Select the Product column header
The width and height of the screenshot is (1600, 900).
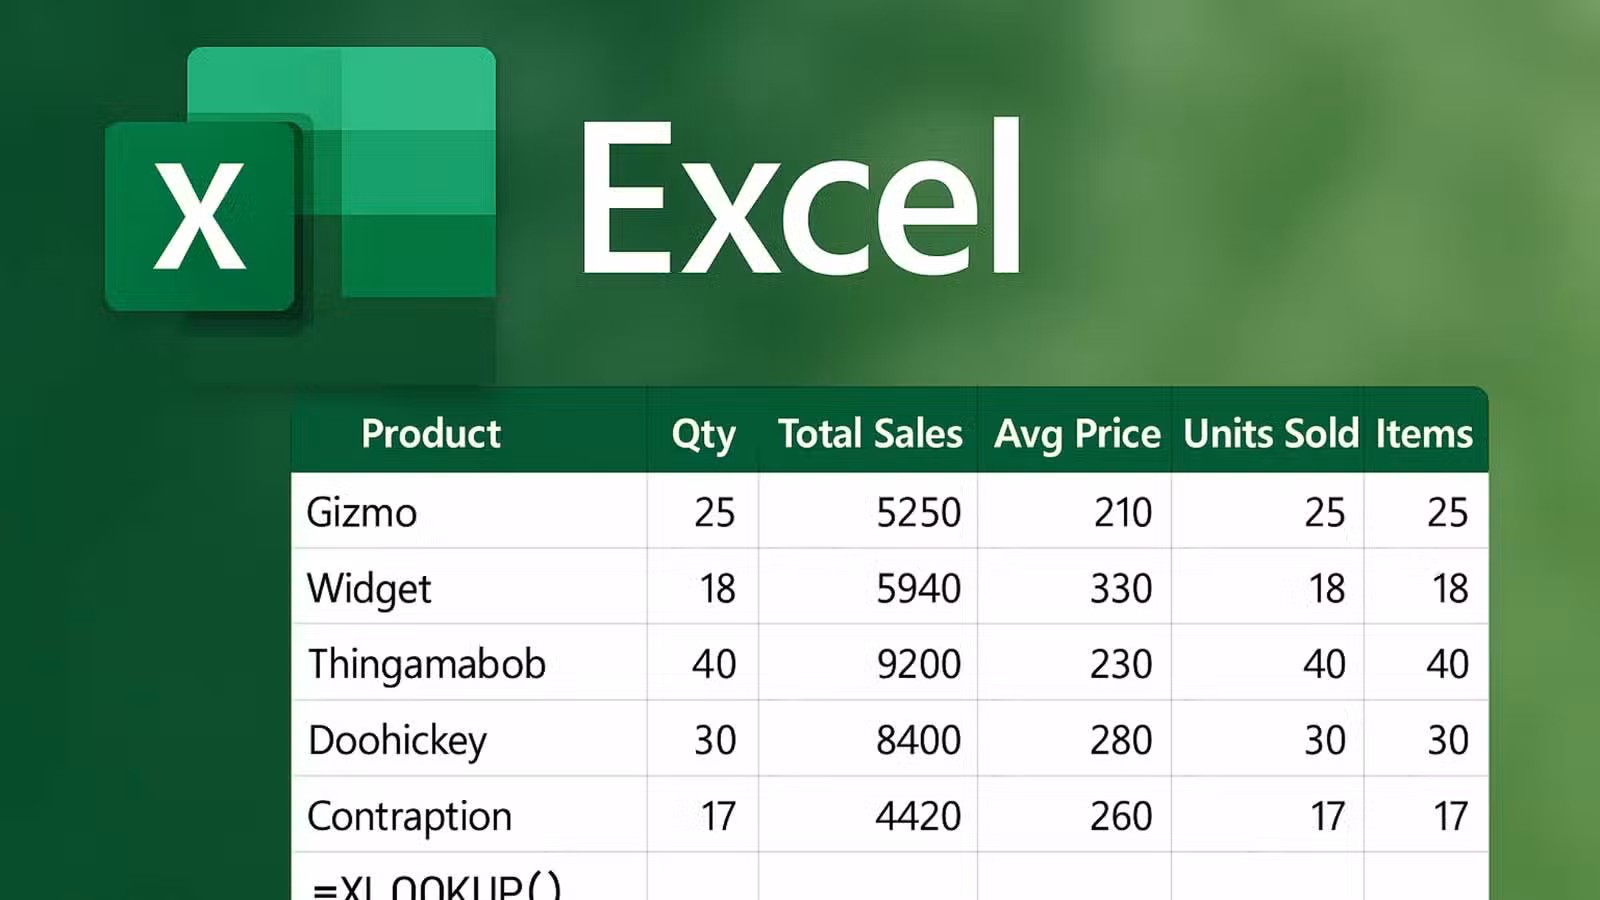(x=431, y=434)
